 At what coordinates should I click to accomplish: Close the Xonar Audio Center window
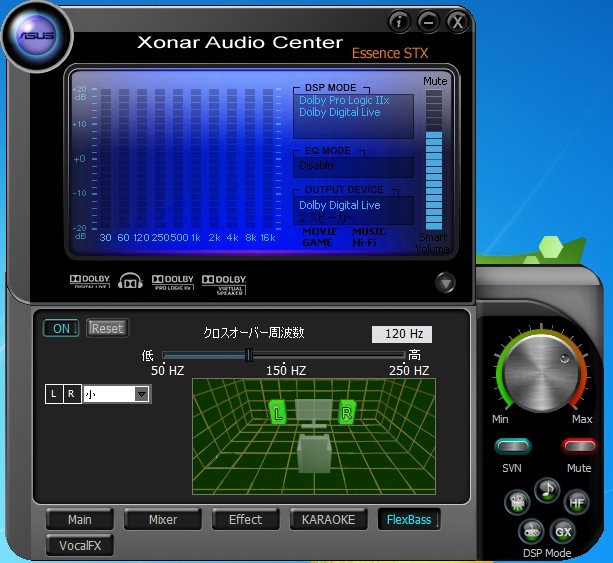click(457, 22)
